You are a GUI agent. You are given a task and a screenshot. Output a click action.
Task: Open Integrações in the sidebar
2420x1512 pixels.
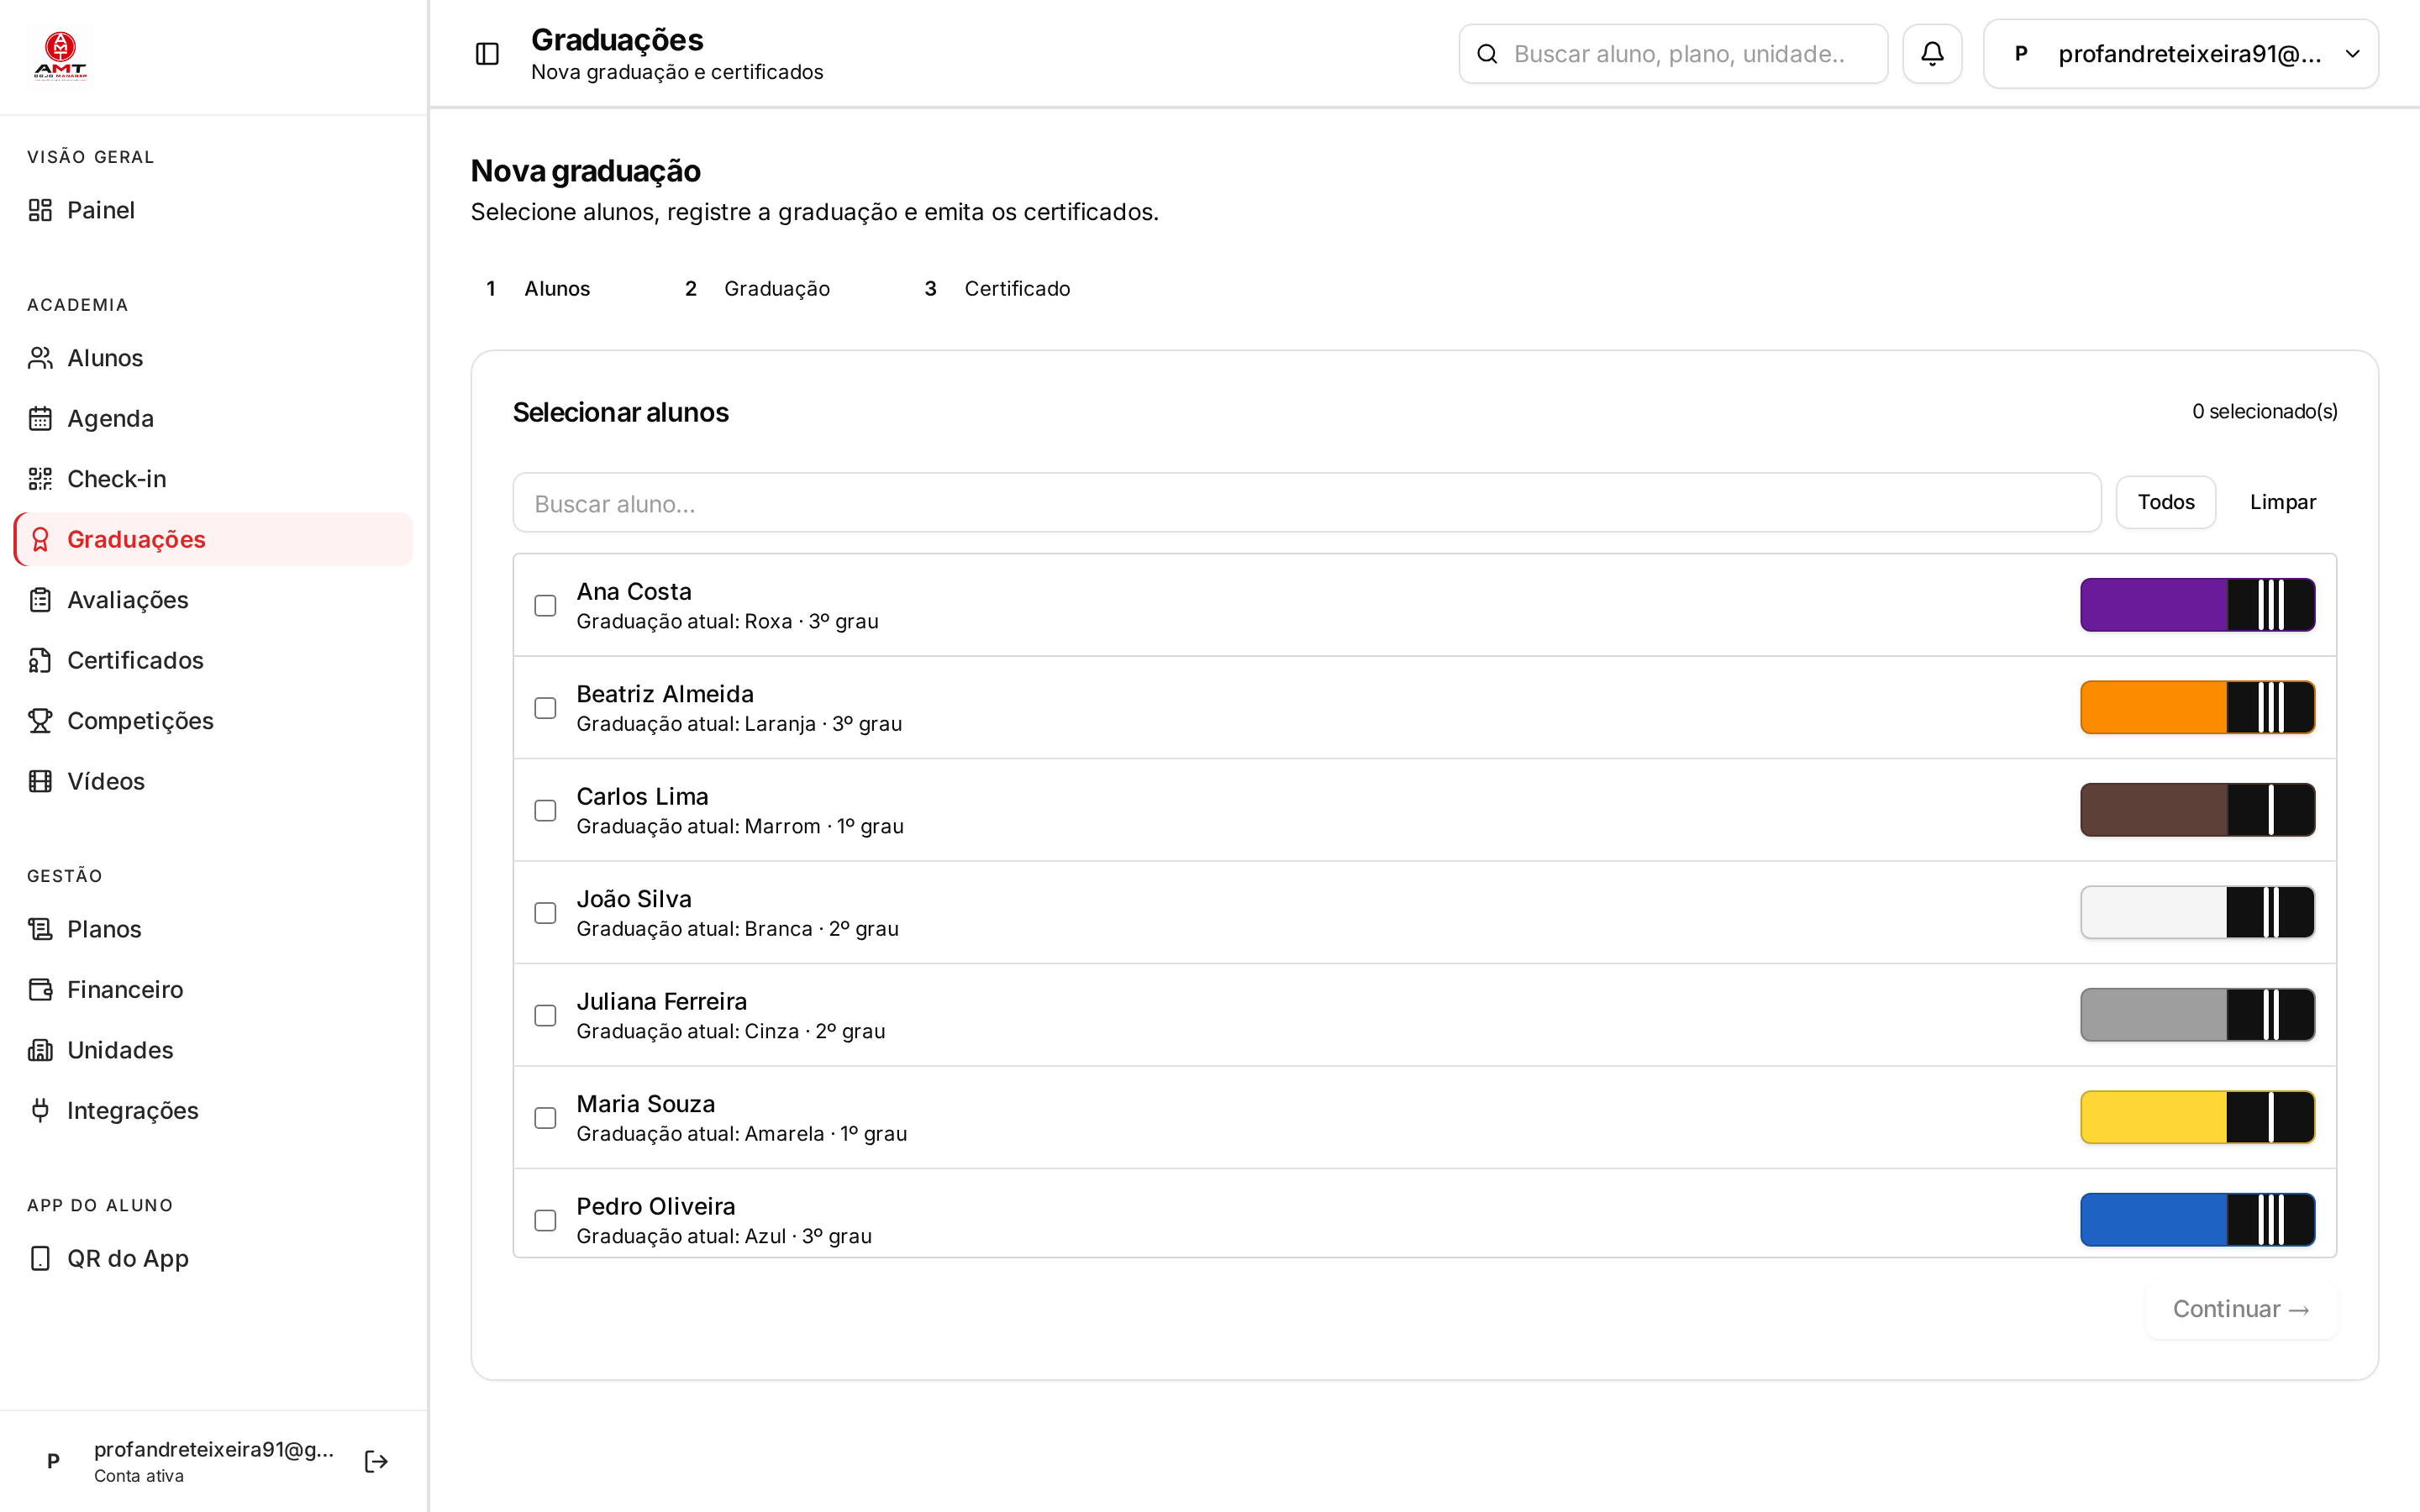(213, 1110)
